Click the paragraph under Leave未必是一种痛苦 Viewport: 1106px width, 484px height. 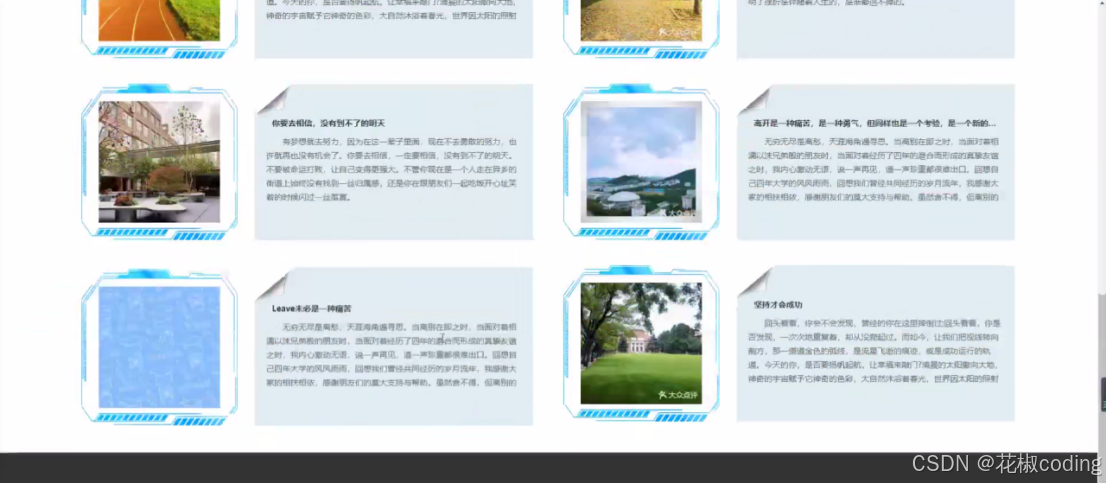pos(391,355)
